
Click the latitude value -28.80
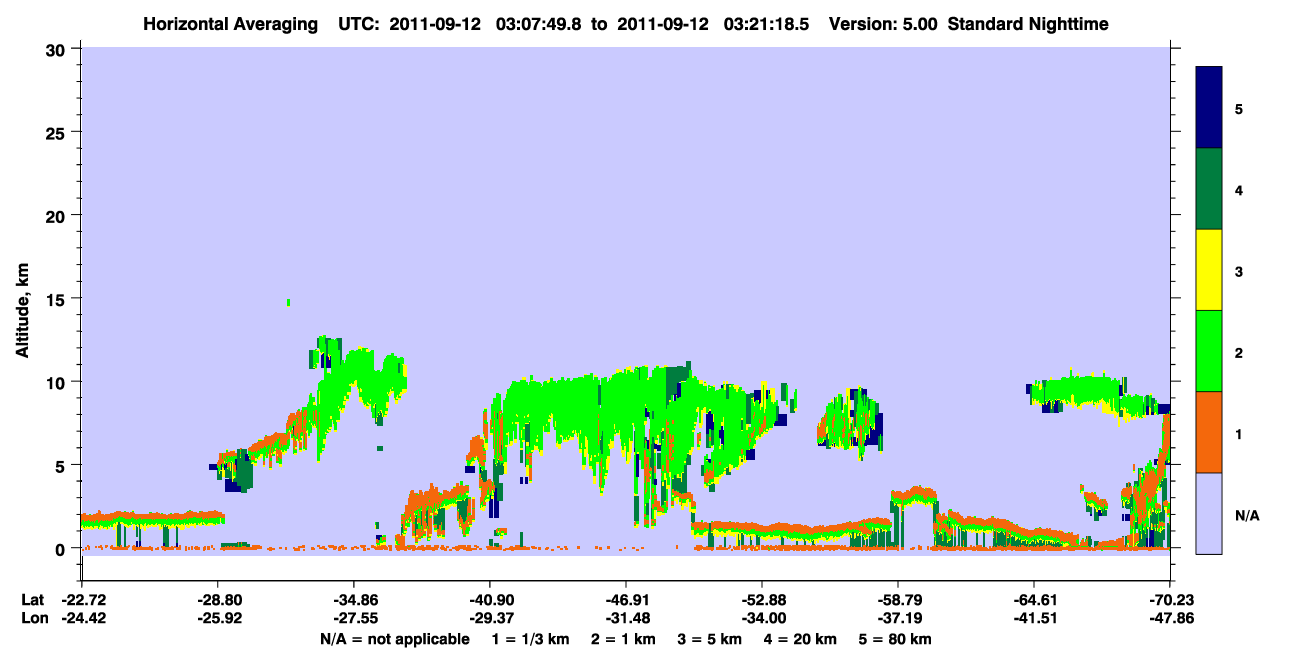[217, 600]
